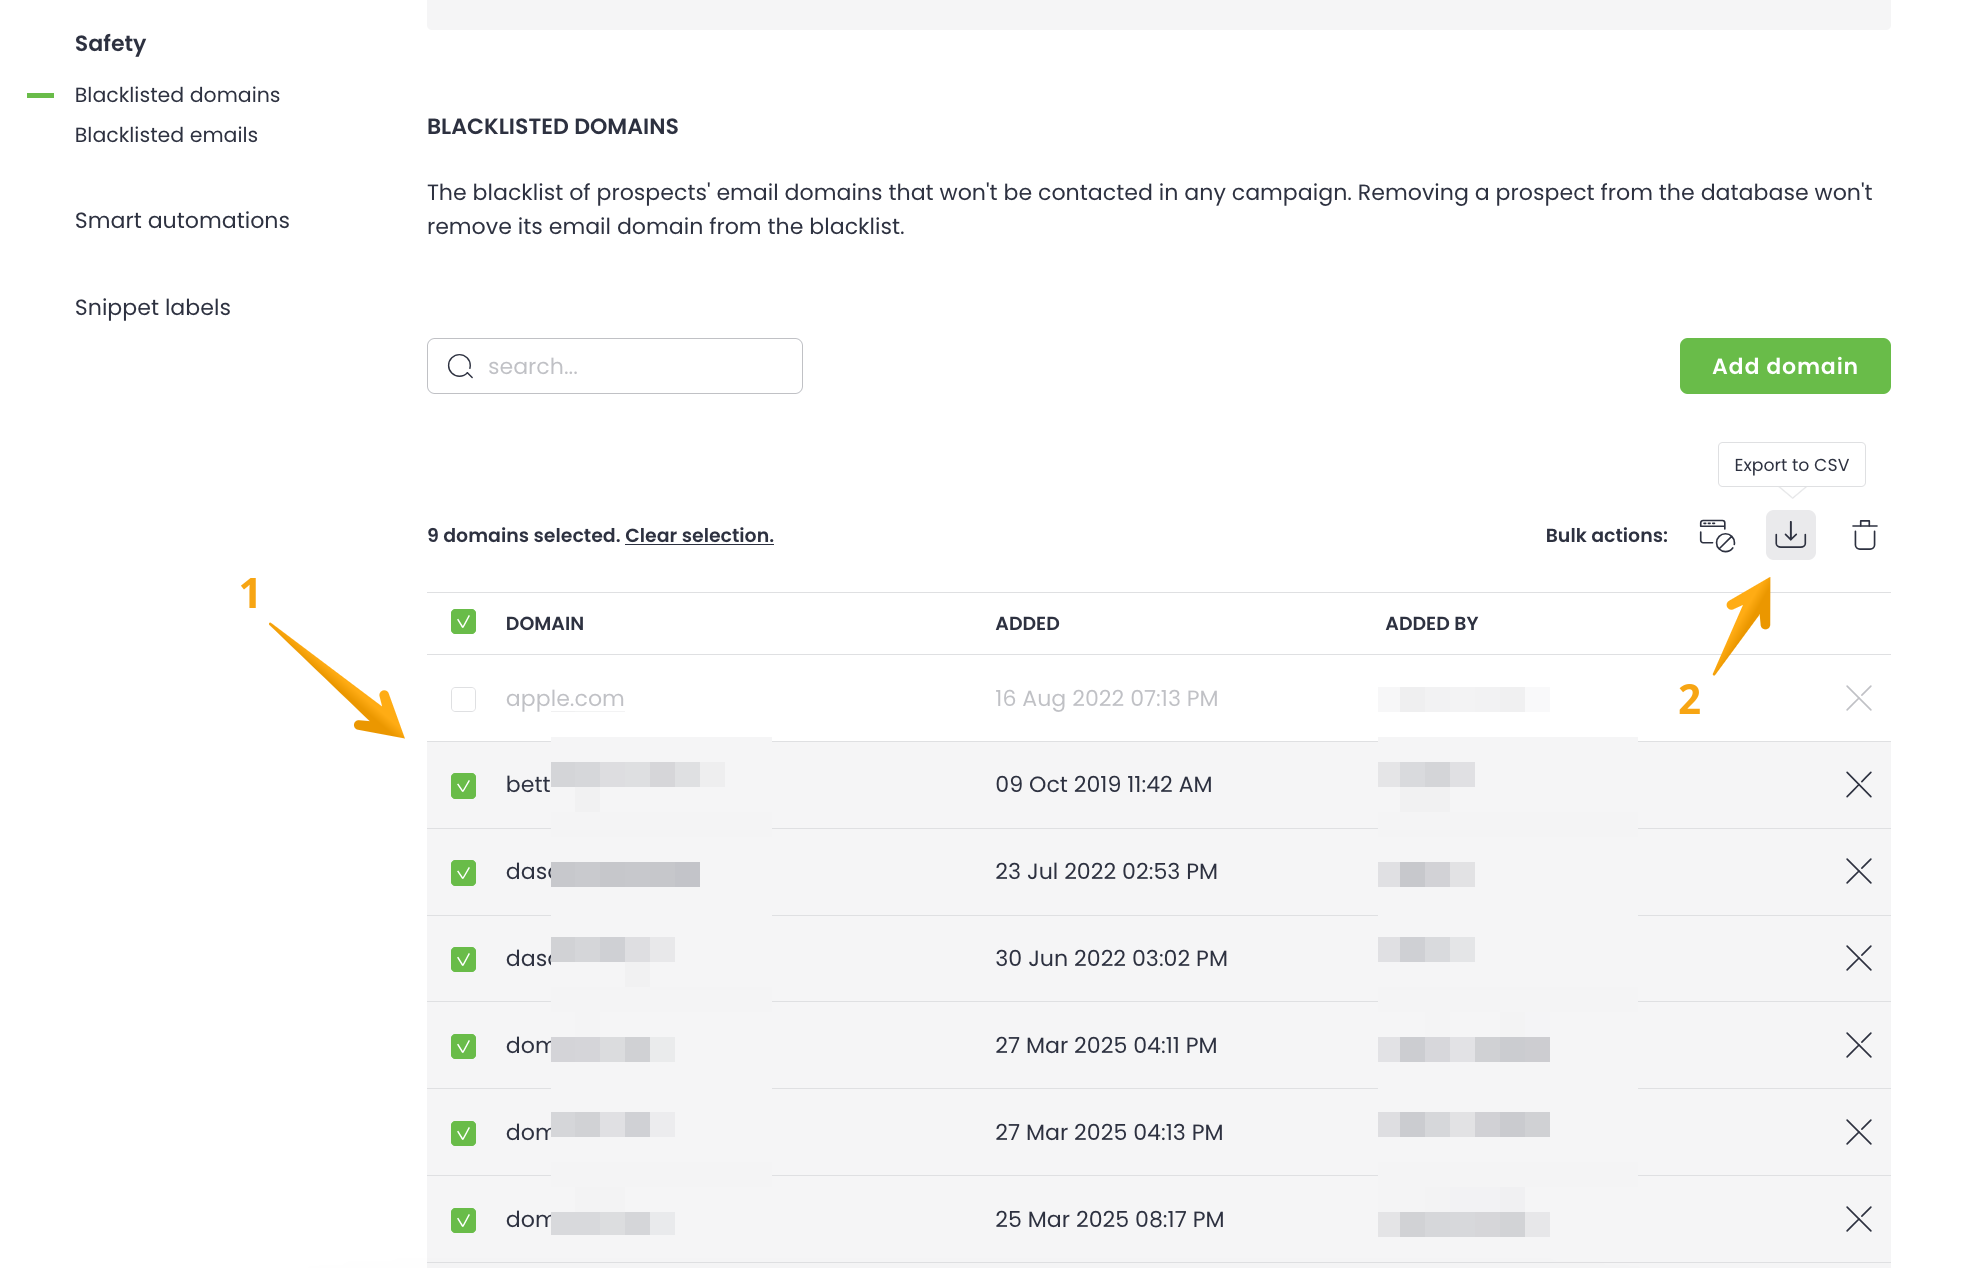Click the Add domain button
This screenshot has height=1268, width=1988.
tap(1784, 366)
